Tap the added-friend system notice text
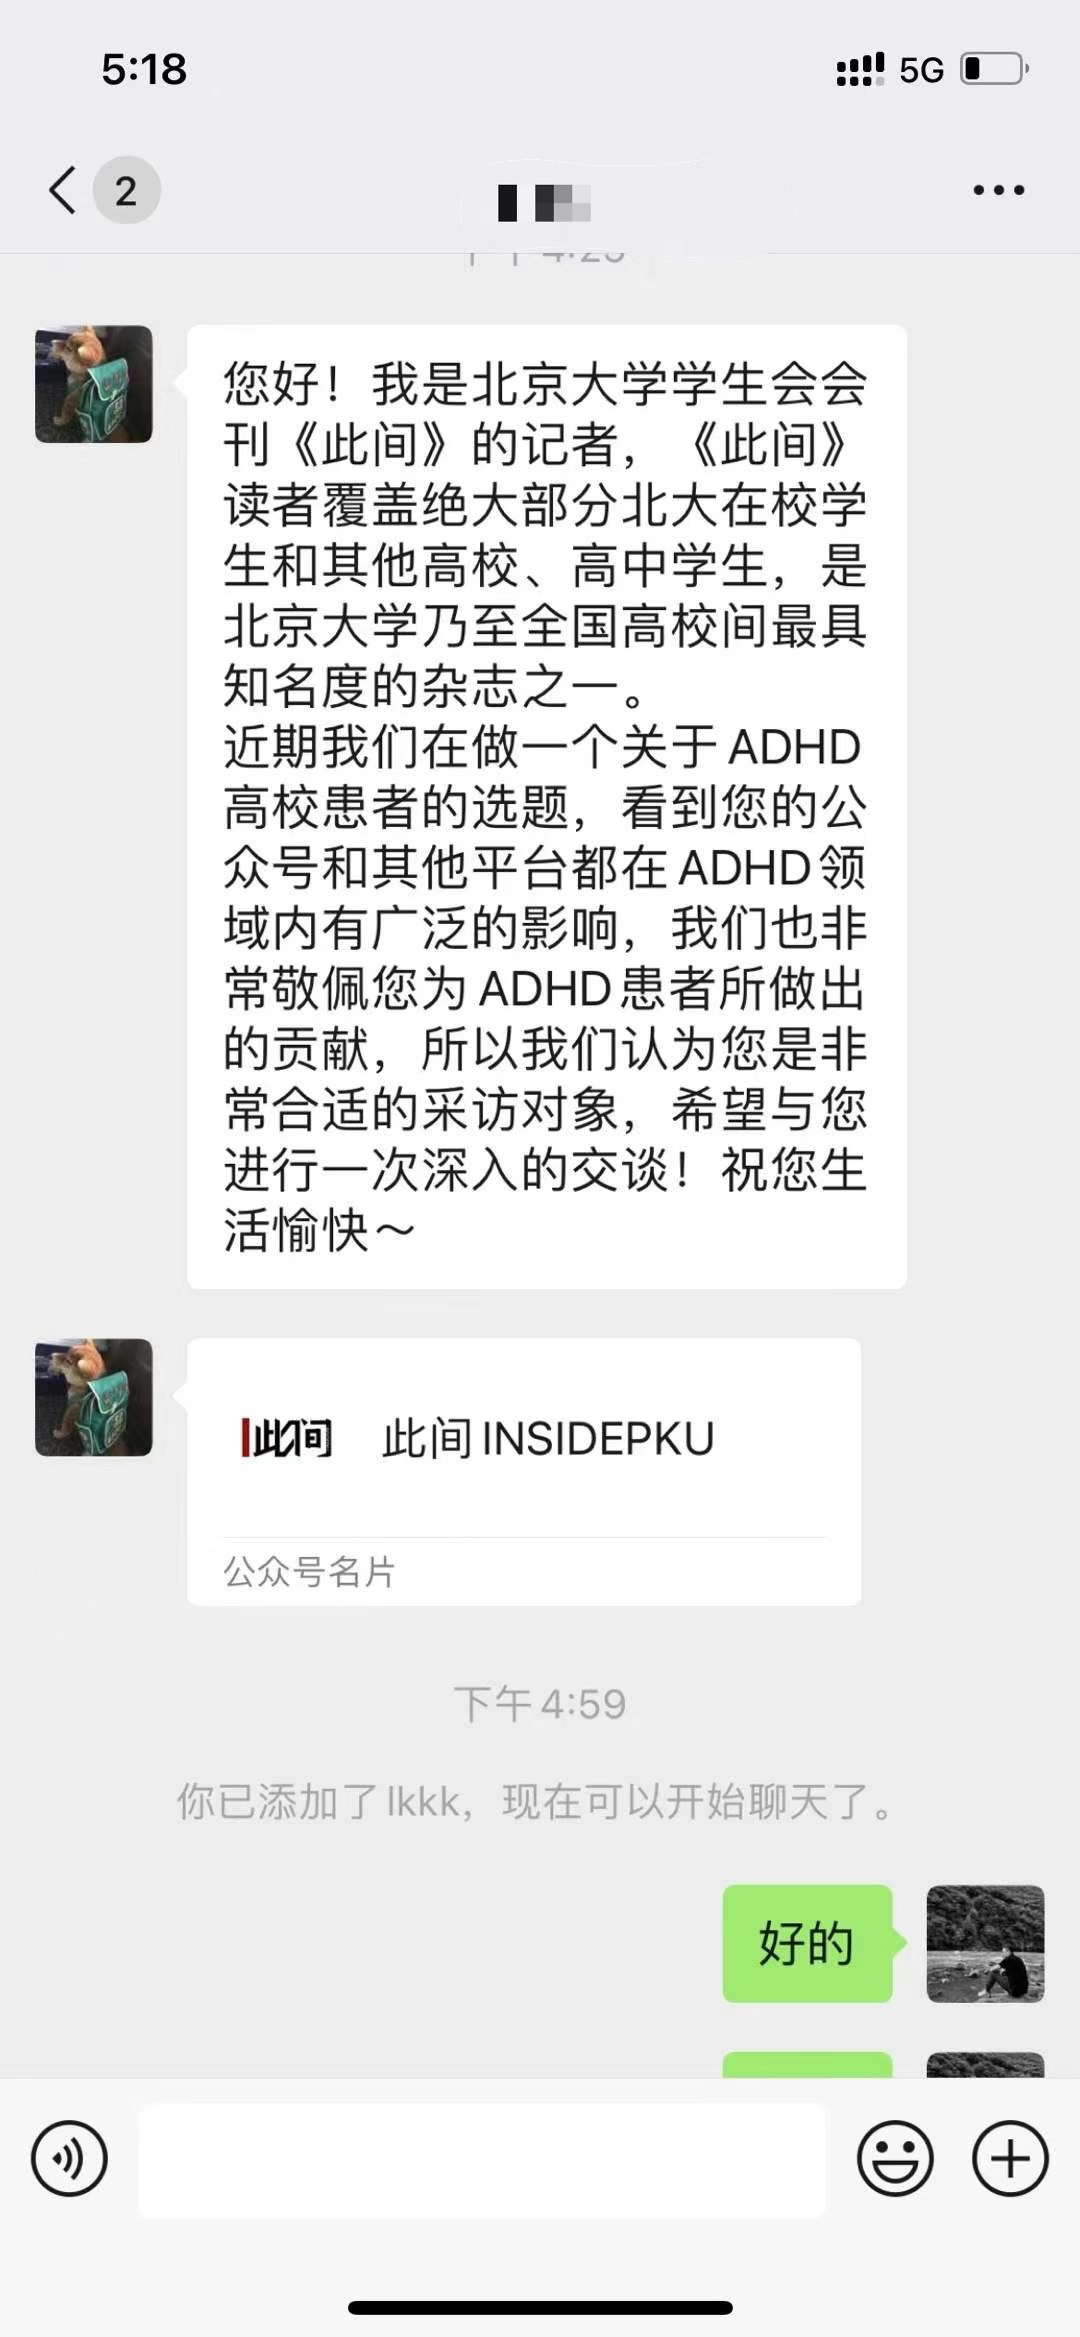This screenshot has width=1080, height=2337. pos(535,1802)
